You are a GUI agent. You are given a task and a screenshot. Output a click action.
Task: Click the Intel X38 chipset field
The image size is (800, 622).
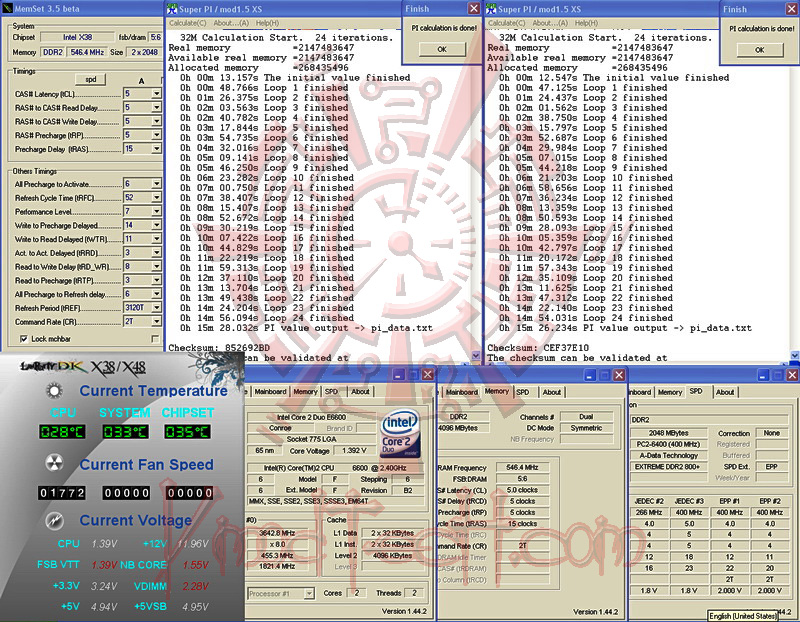pyautogui.click(x=78, y=37)
